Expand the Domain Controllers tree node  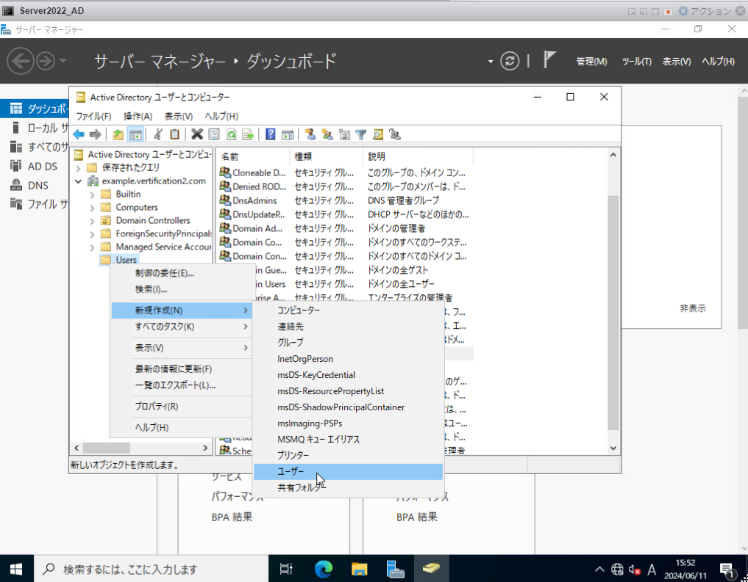click(x=92, y=221)
